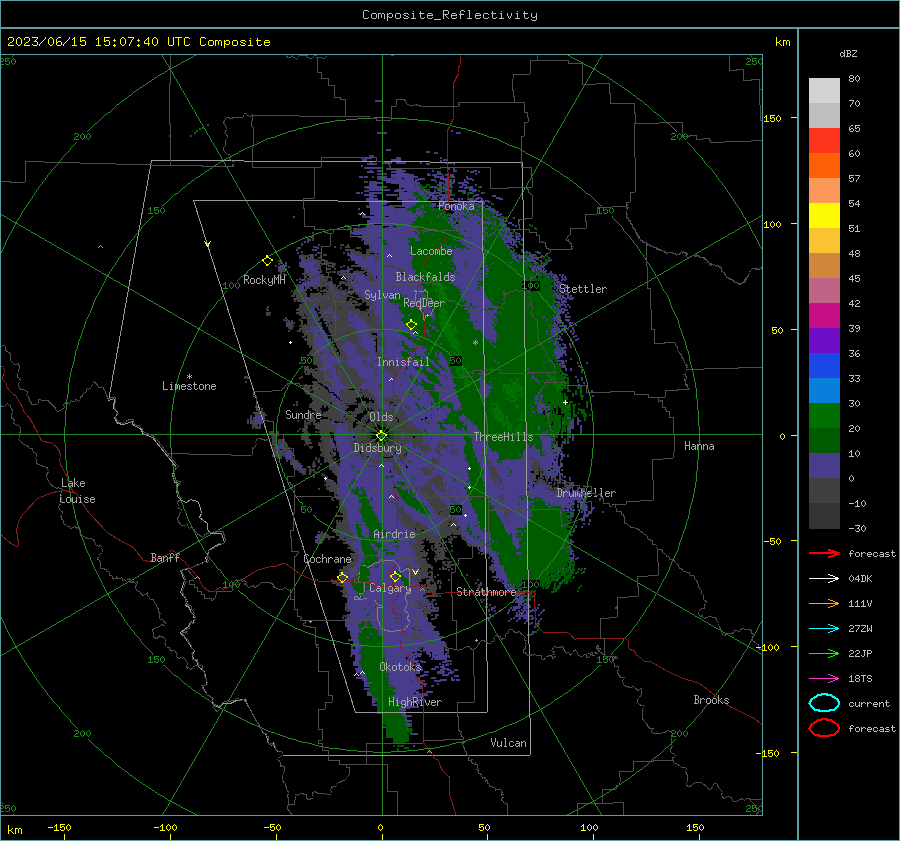Click the Banff town label

(x=165, y=558)
